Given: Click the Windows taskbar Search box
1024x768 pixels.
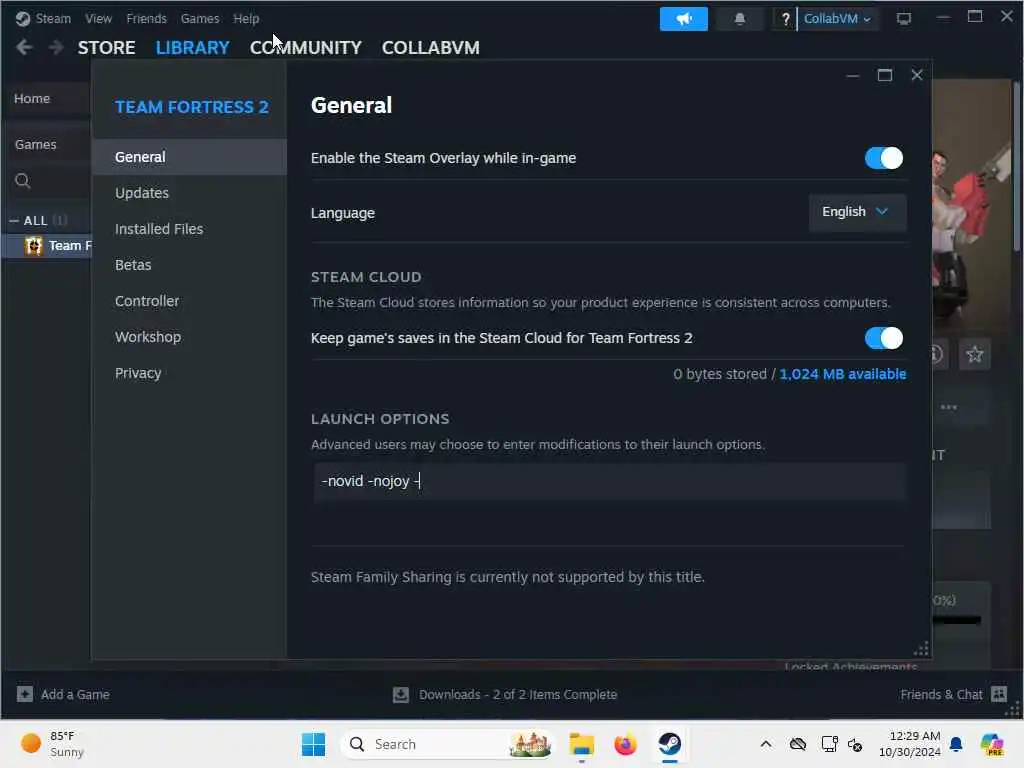Looking at the screenshot, I should point(447,744).
